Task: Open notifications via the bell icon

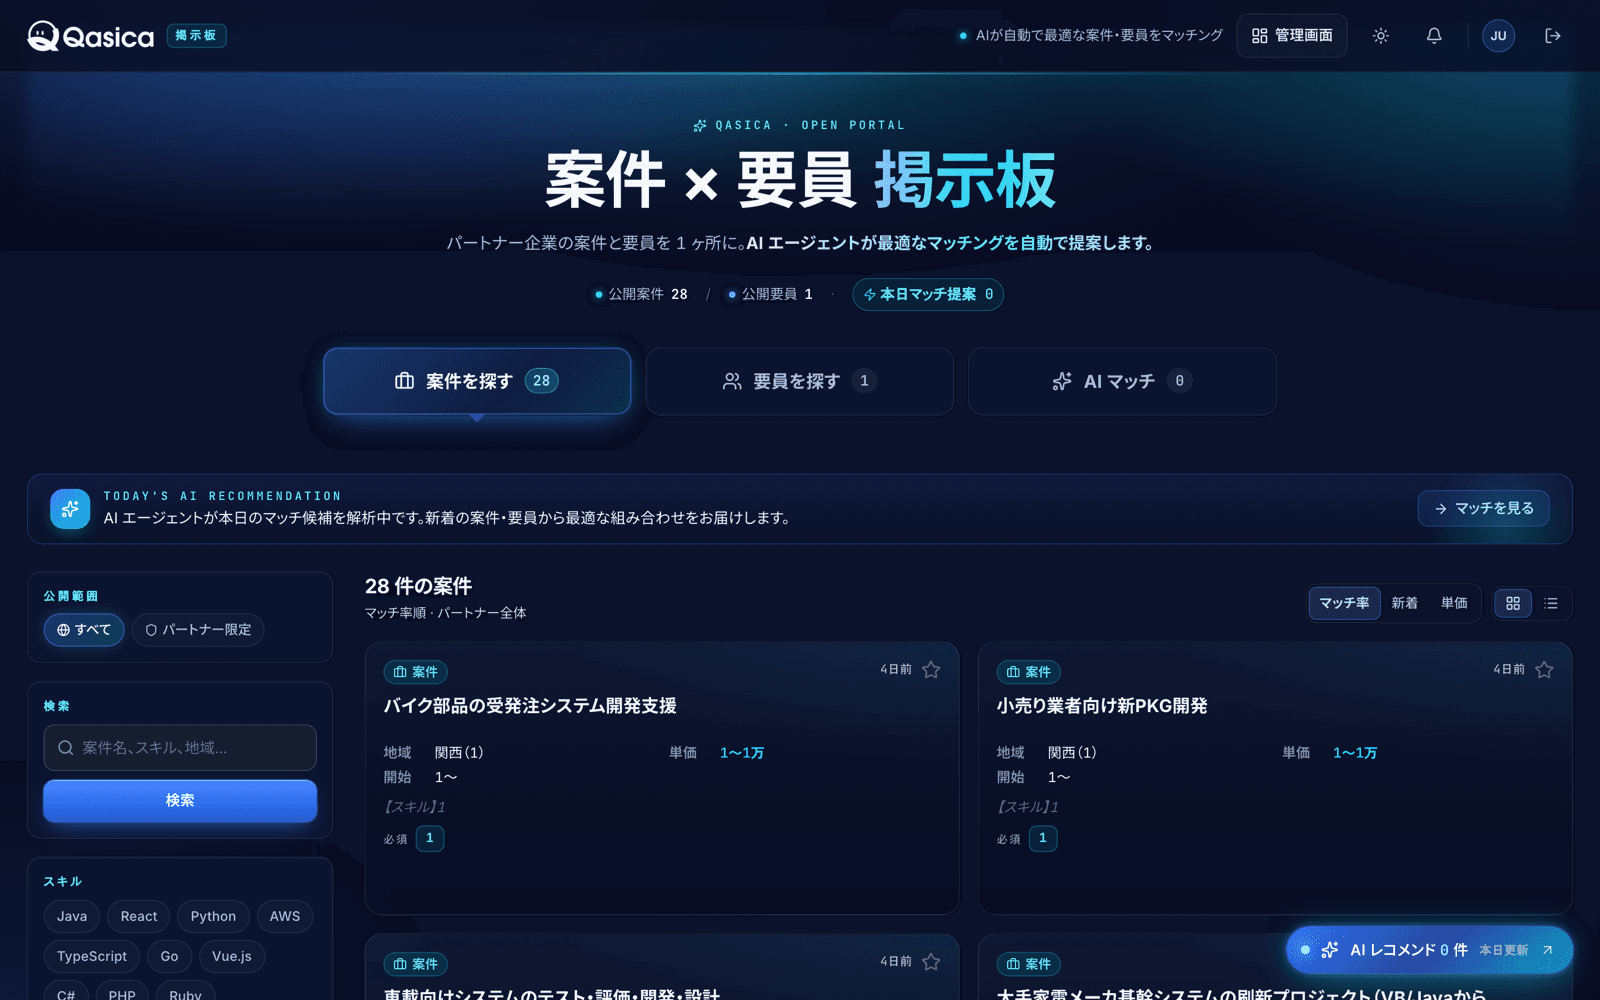Action: pos(1434,36)
